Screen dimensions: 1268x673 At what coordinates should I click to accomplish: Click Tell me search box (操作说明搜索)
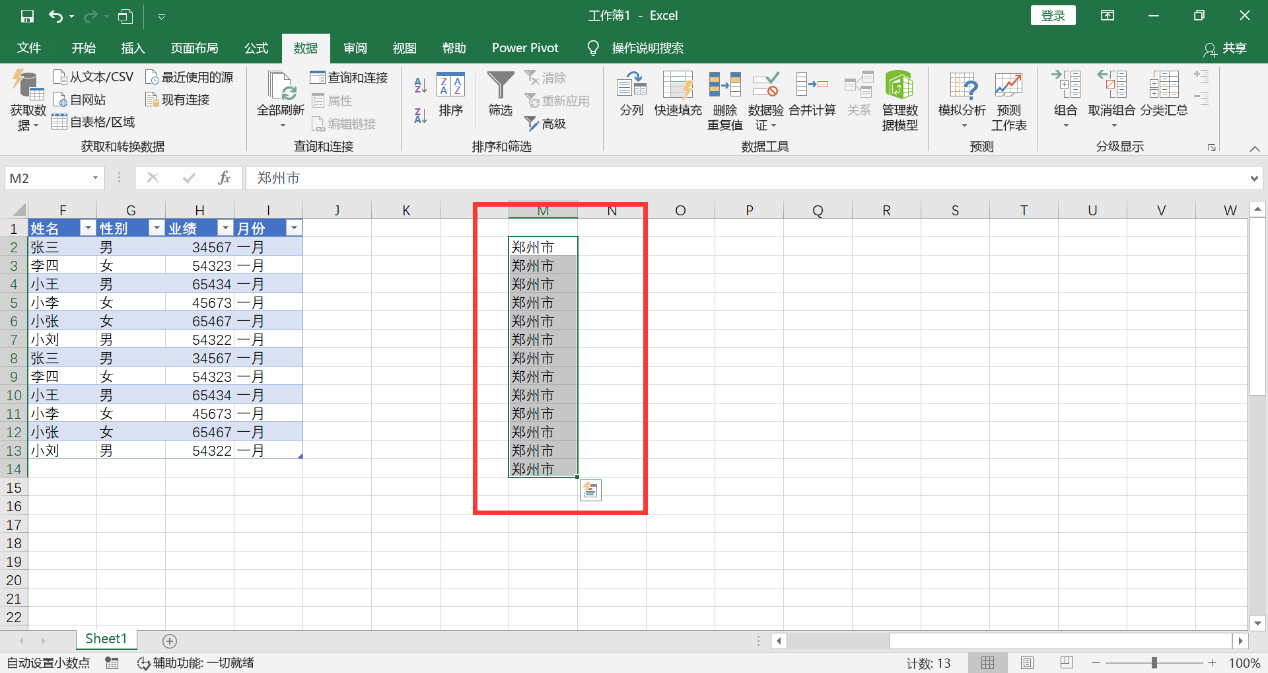click(635, 48)
